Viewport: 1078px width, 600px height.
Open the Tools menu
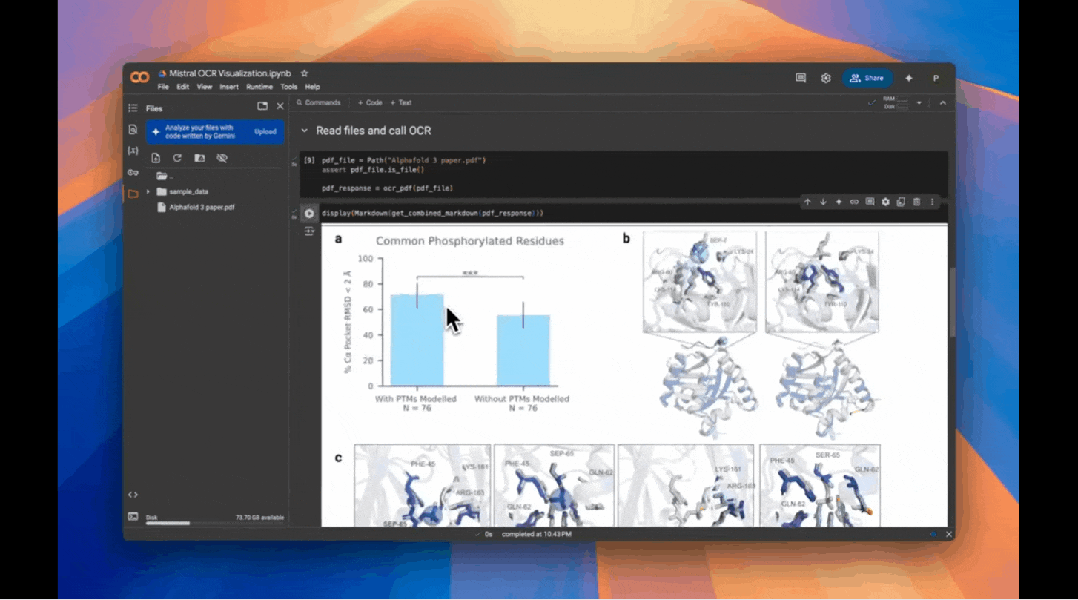289,87
